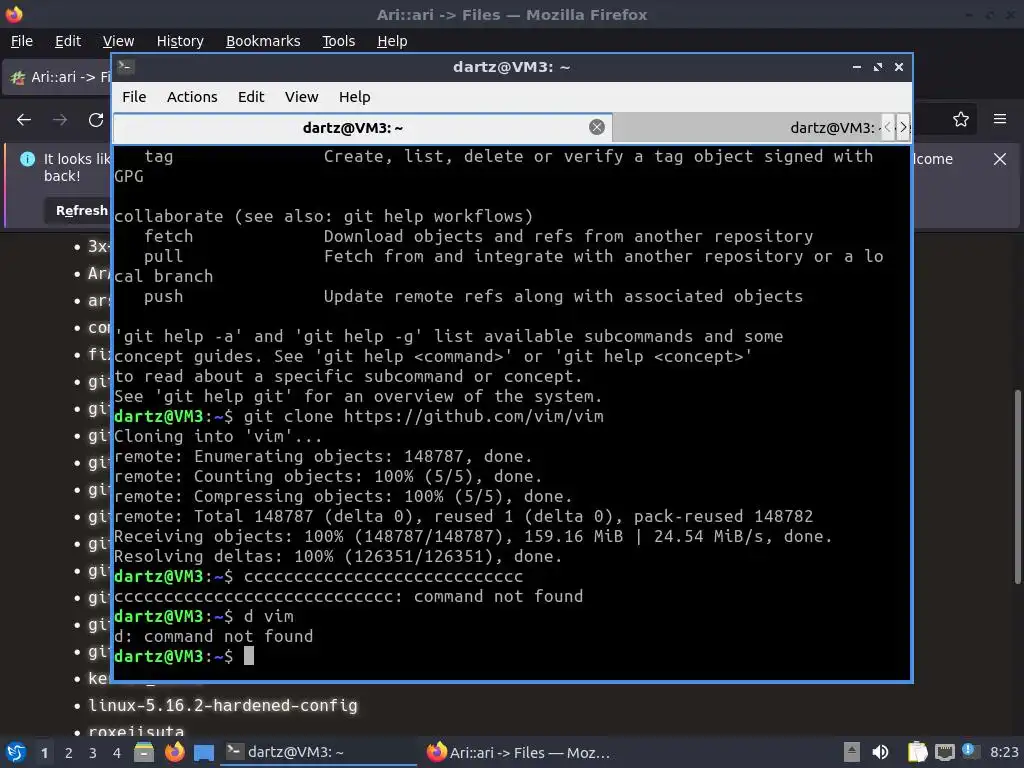Open the linux-5.16.2-hardened-config file link
The width and height of the screenshot is (1024, 768).
coord(223,705)
